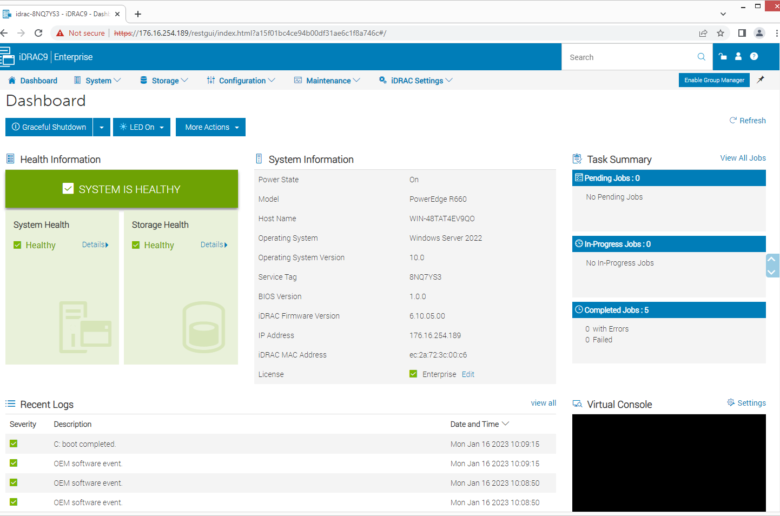780x516 pixels.
Task: Expand the Graceful Shutdown dropdown arrow
Action: [101, 127]
